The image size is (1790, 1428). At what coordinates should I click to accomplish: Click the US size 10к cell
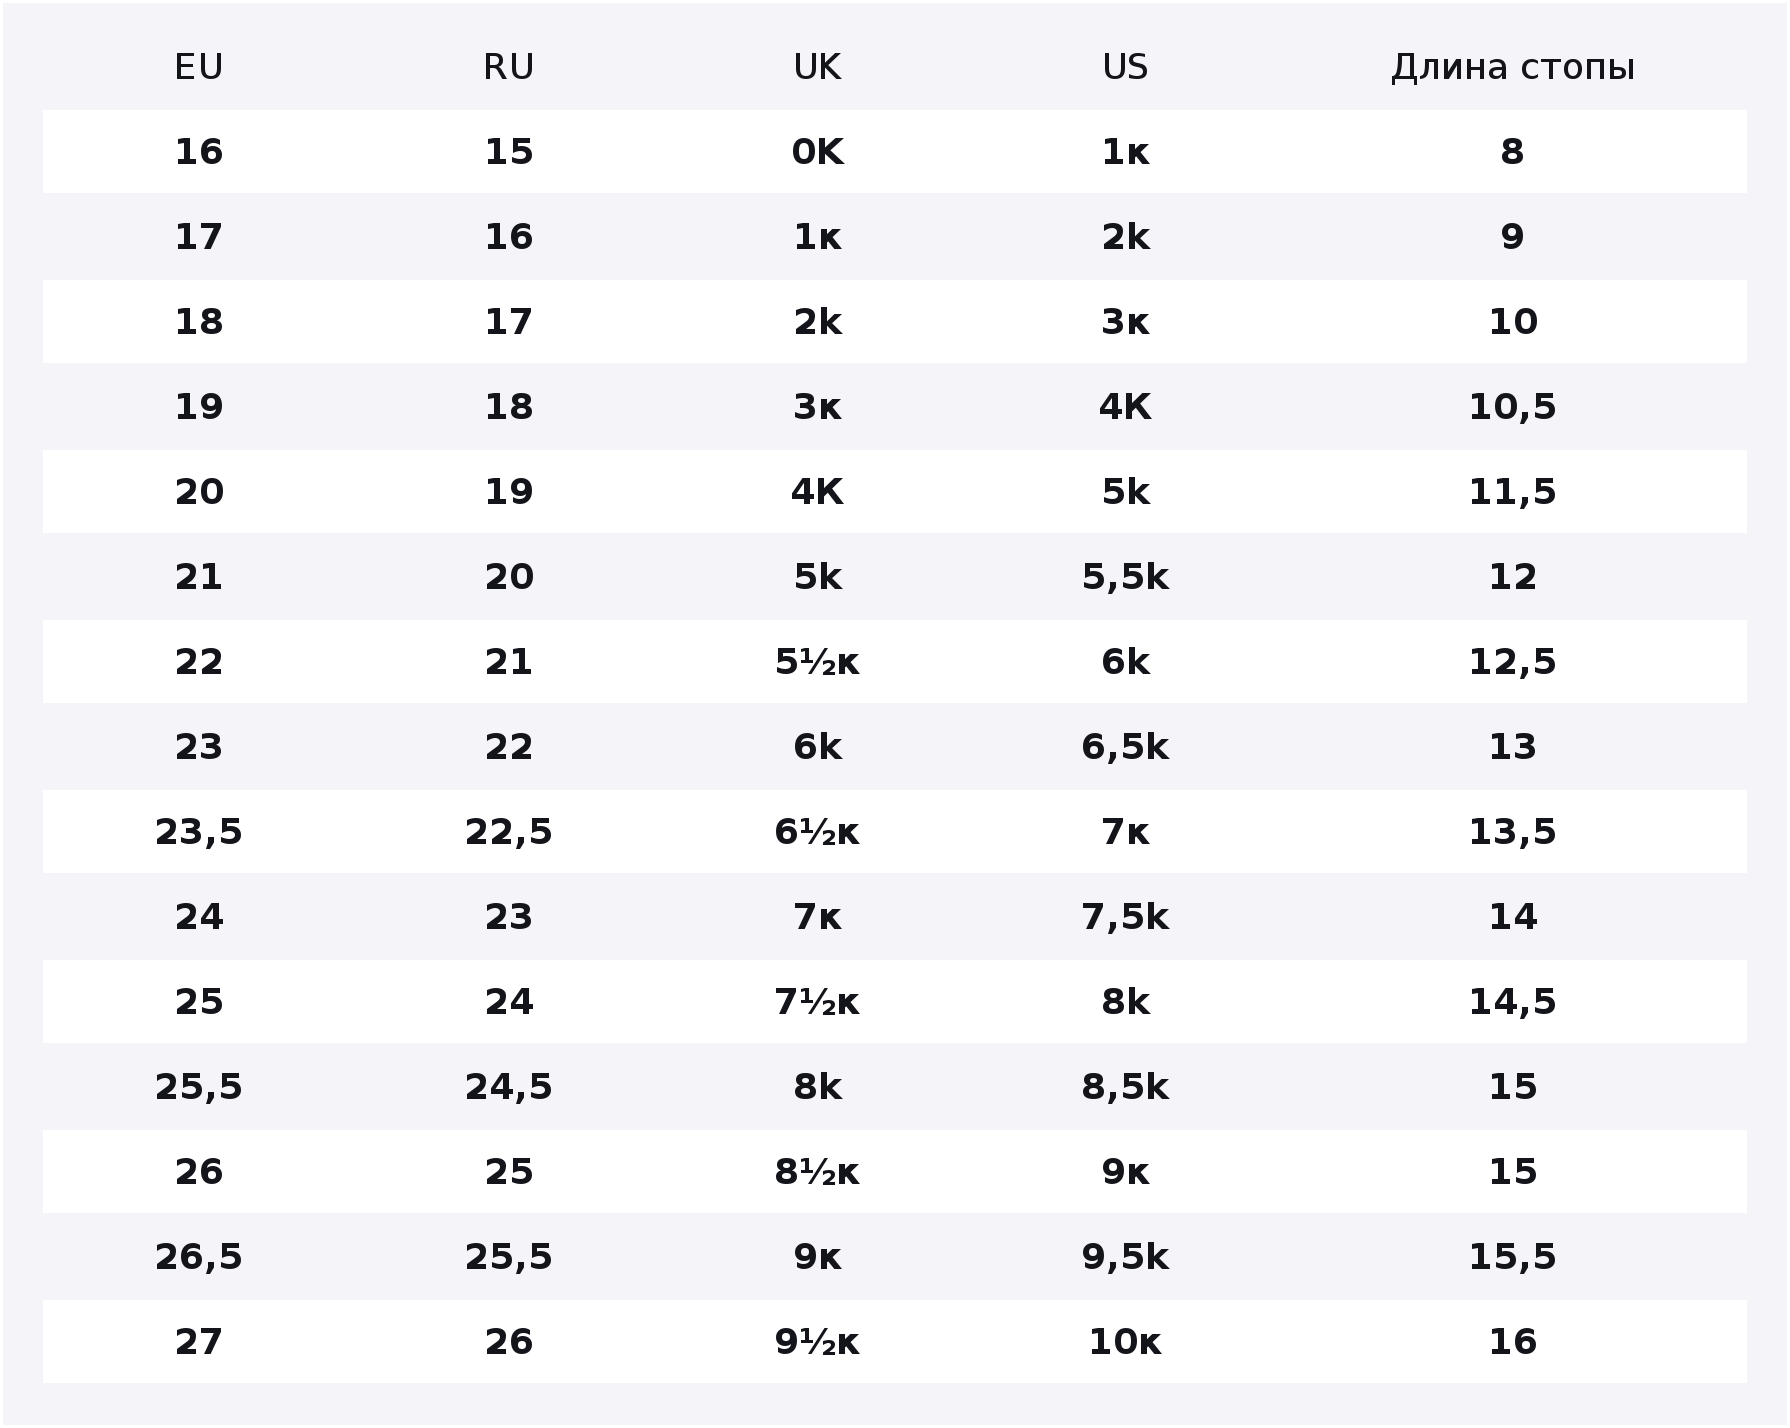(1125, 1342)
